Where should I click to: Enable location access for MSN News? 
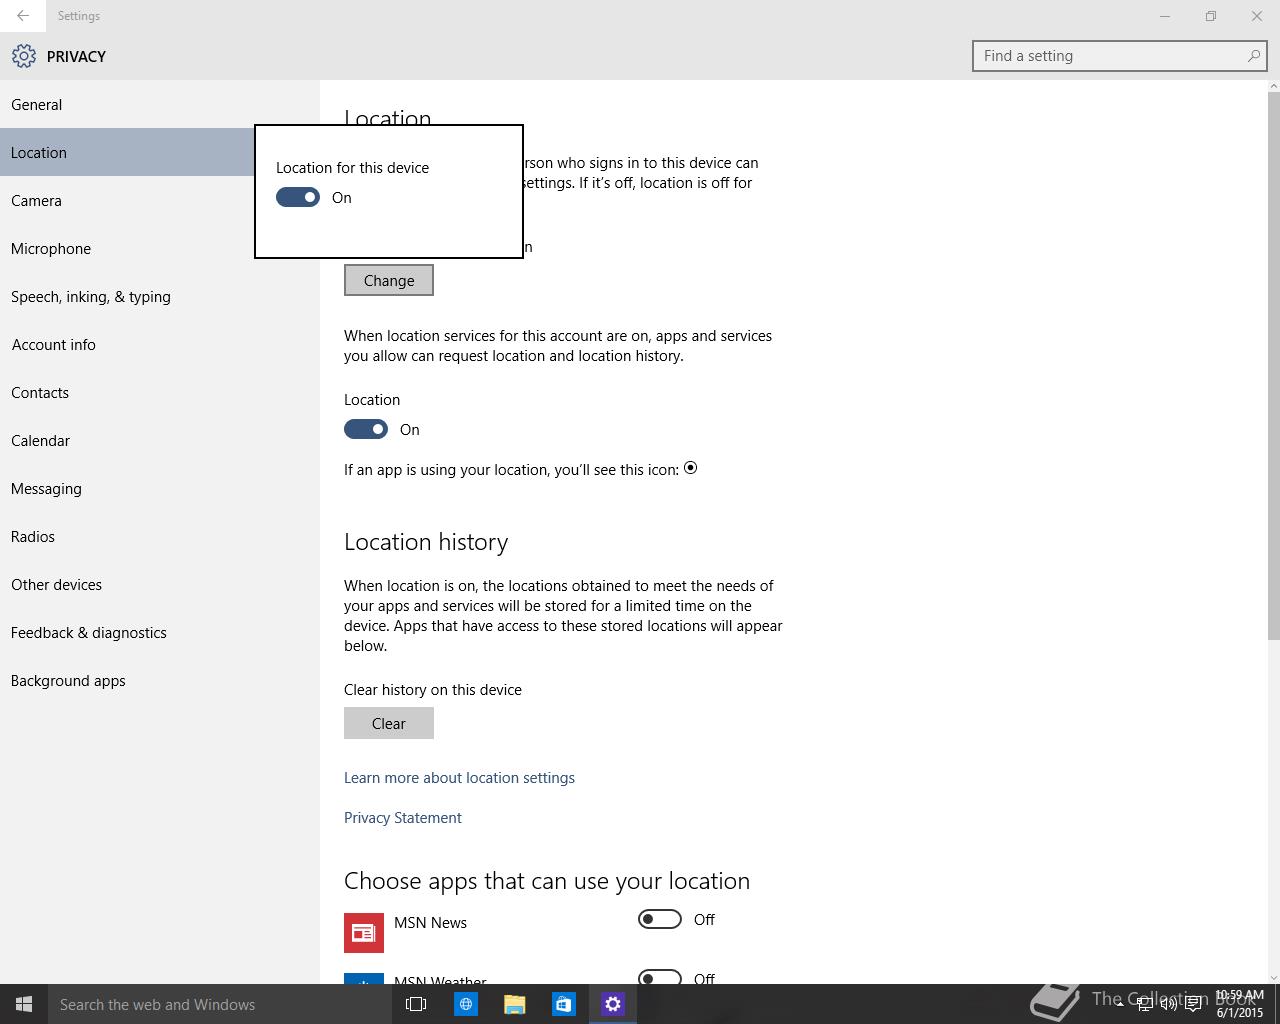pyautogui.click(x=660, y=919)
